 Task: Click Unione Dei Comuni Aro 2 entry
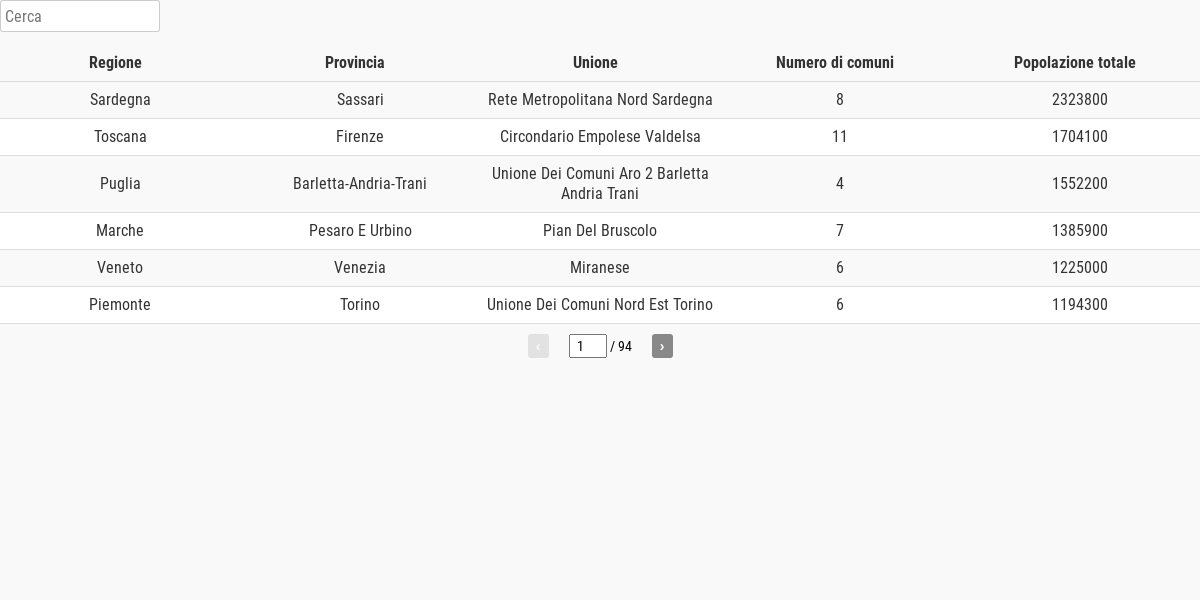tap(600, 184)
